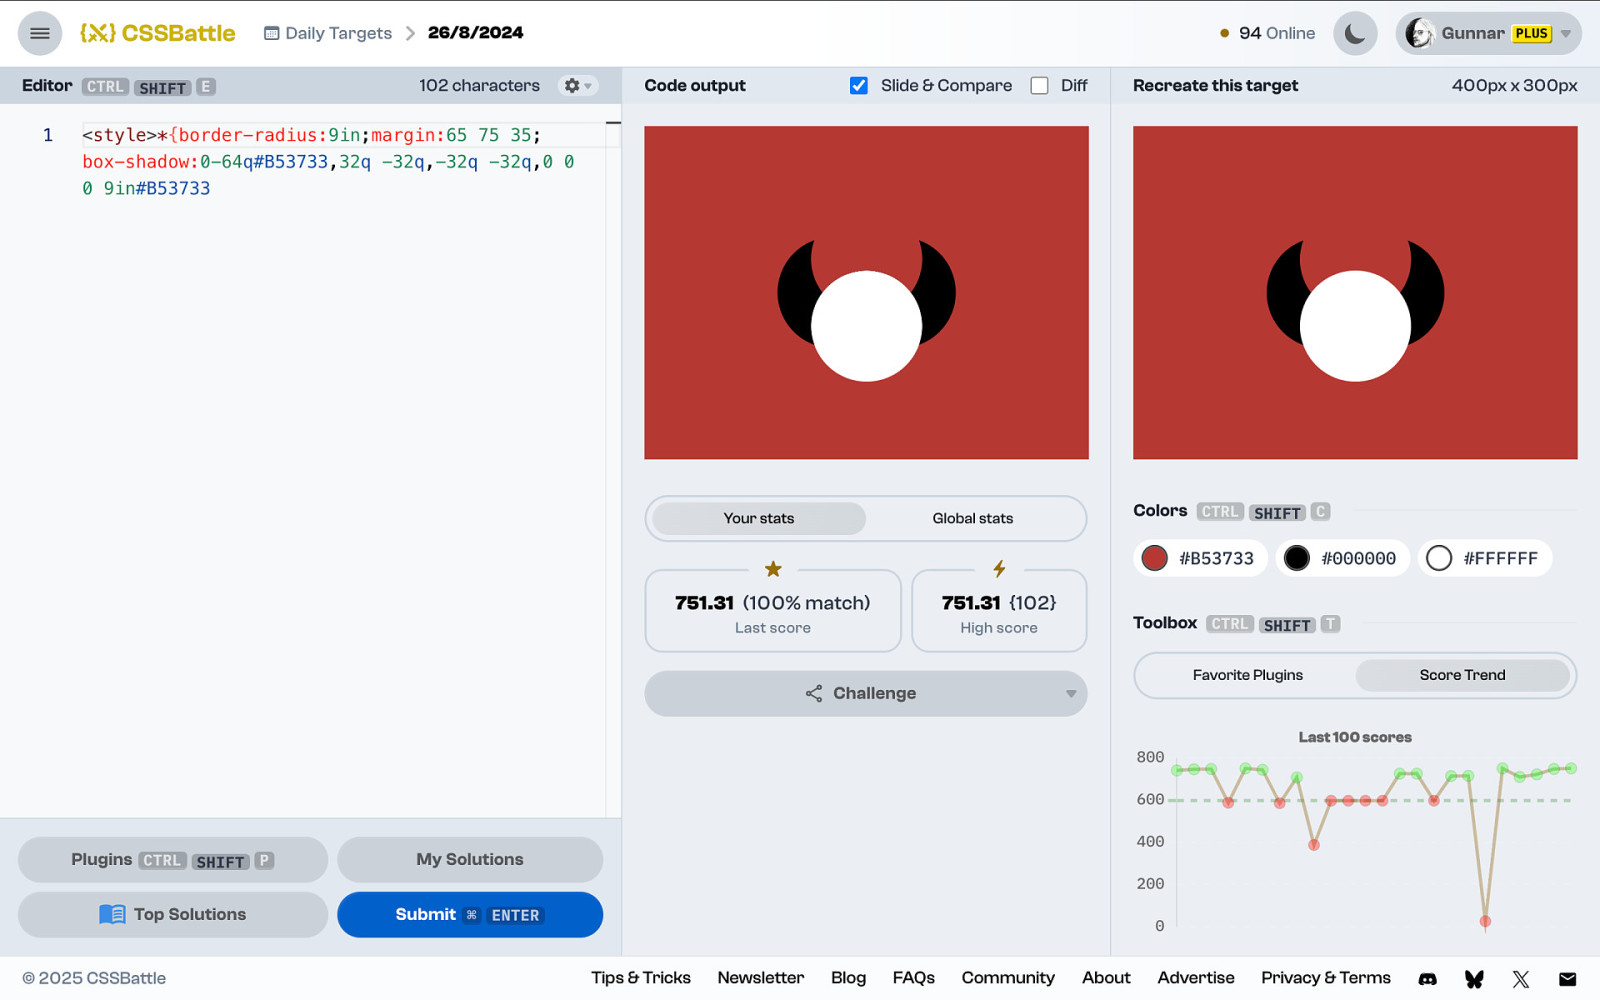Click the Daily Targets calendar icon

pyautogui.click(x=271, y=33)
